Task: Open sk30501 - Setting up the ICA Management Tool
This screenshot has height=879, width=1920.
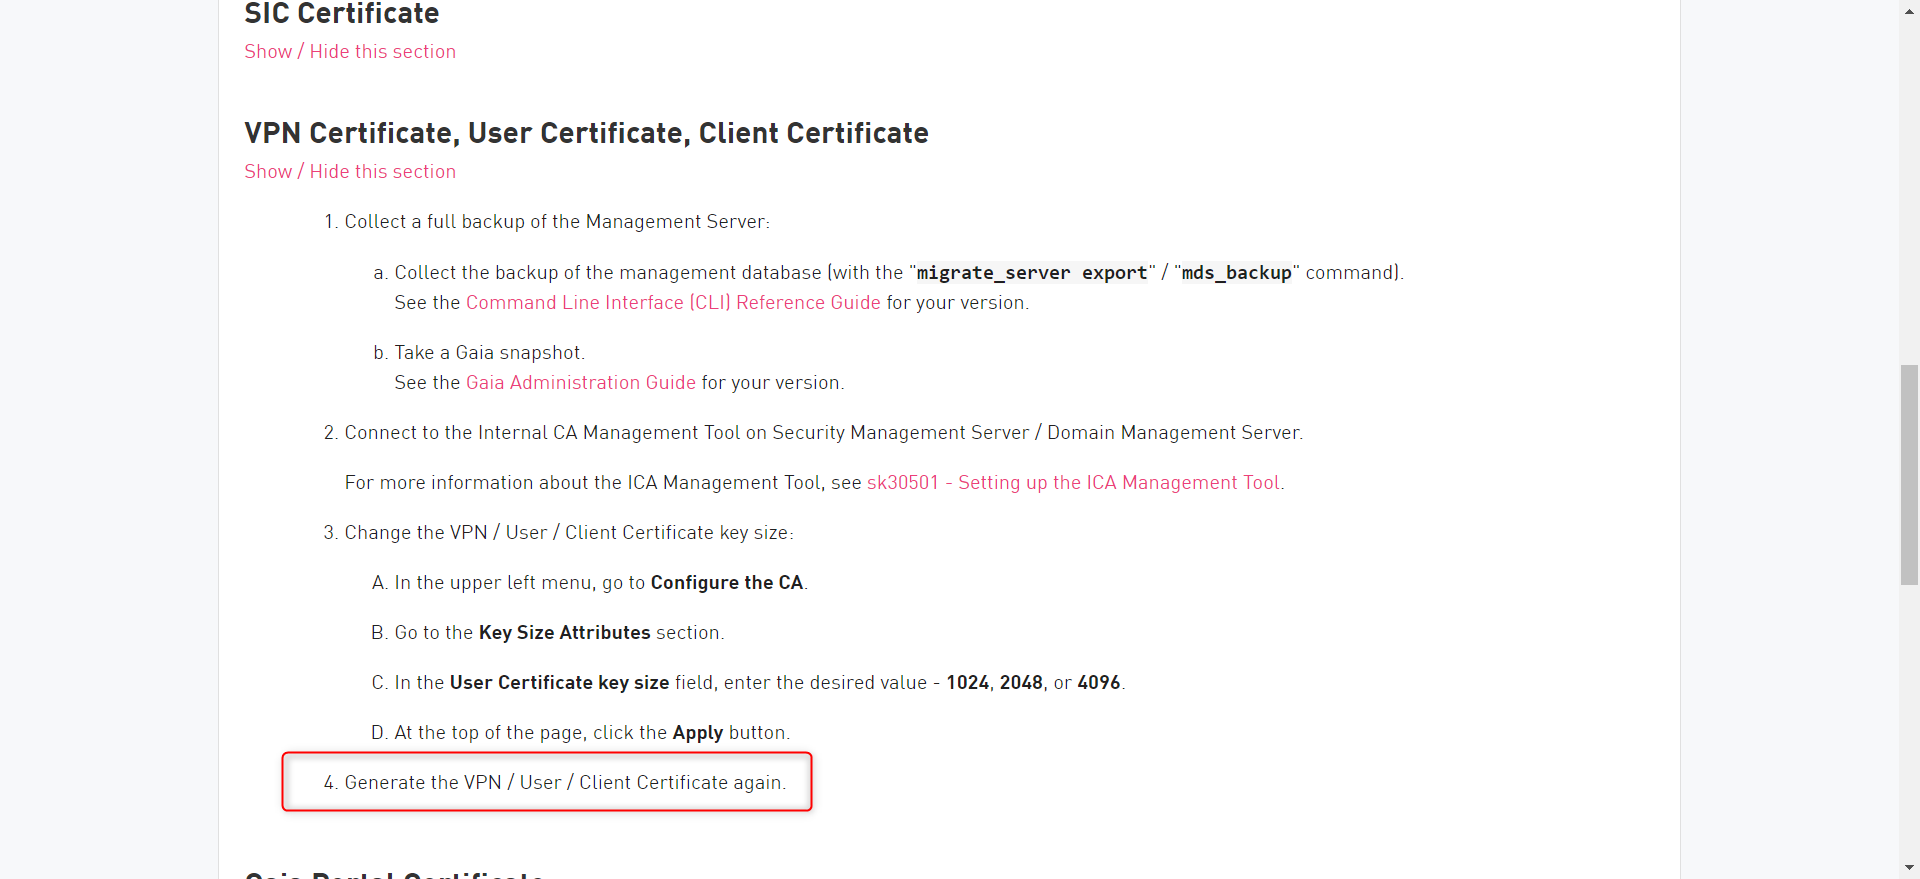Action: 1074,482
